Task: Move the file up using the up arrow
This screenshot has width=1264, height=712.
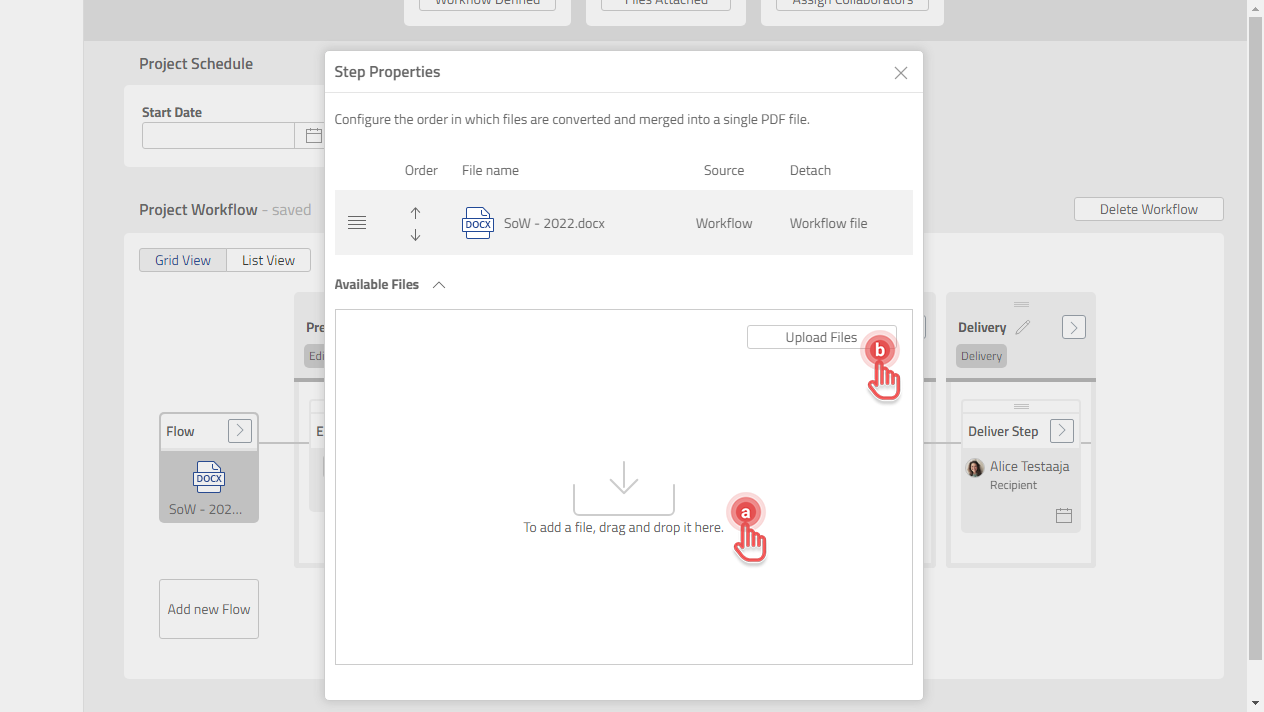Action: coord(415,213)
